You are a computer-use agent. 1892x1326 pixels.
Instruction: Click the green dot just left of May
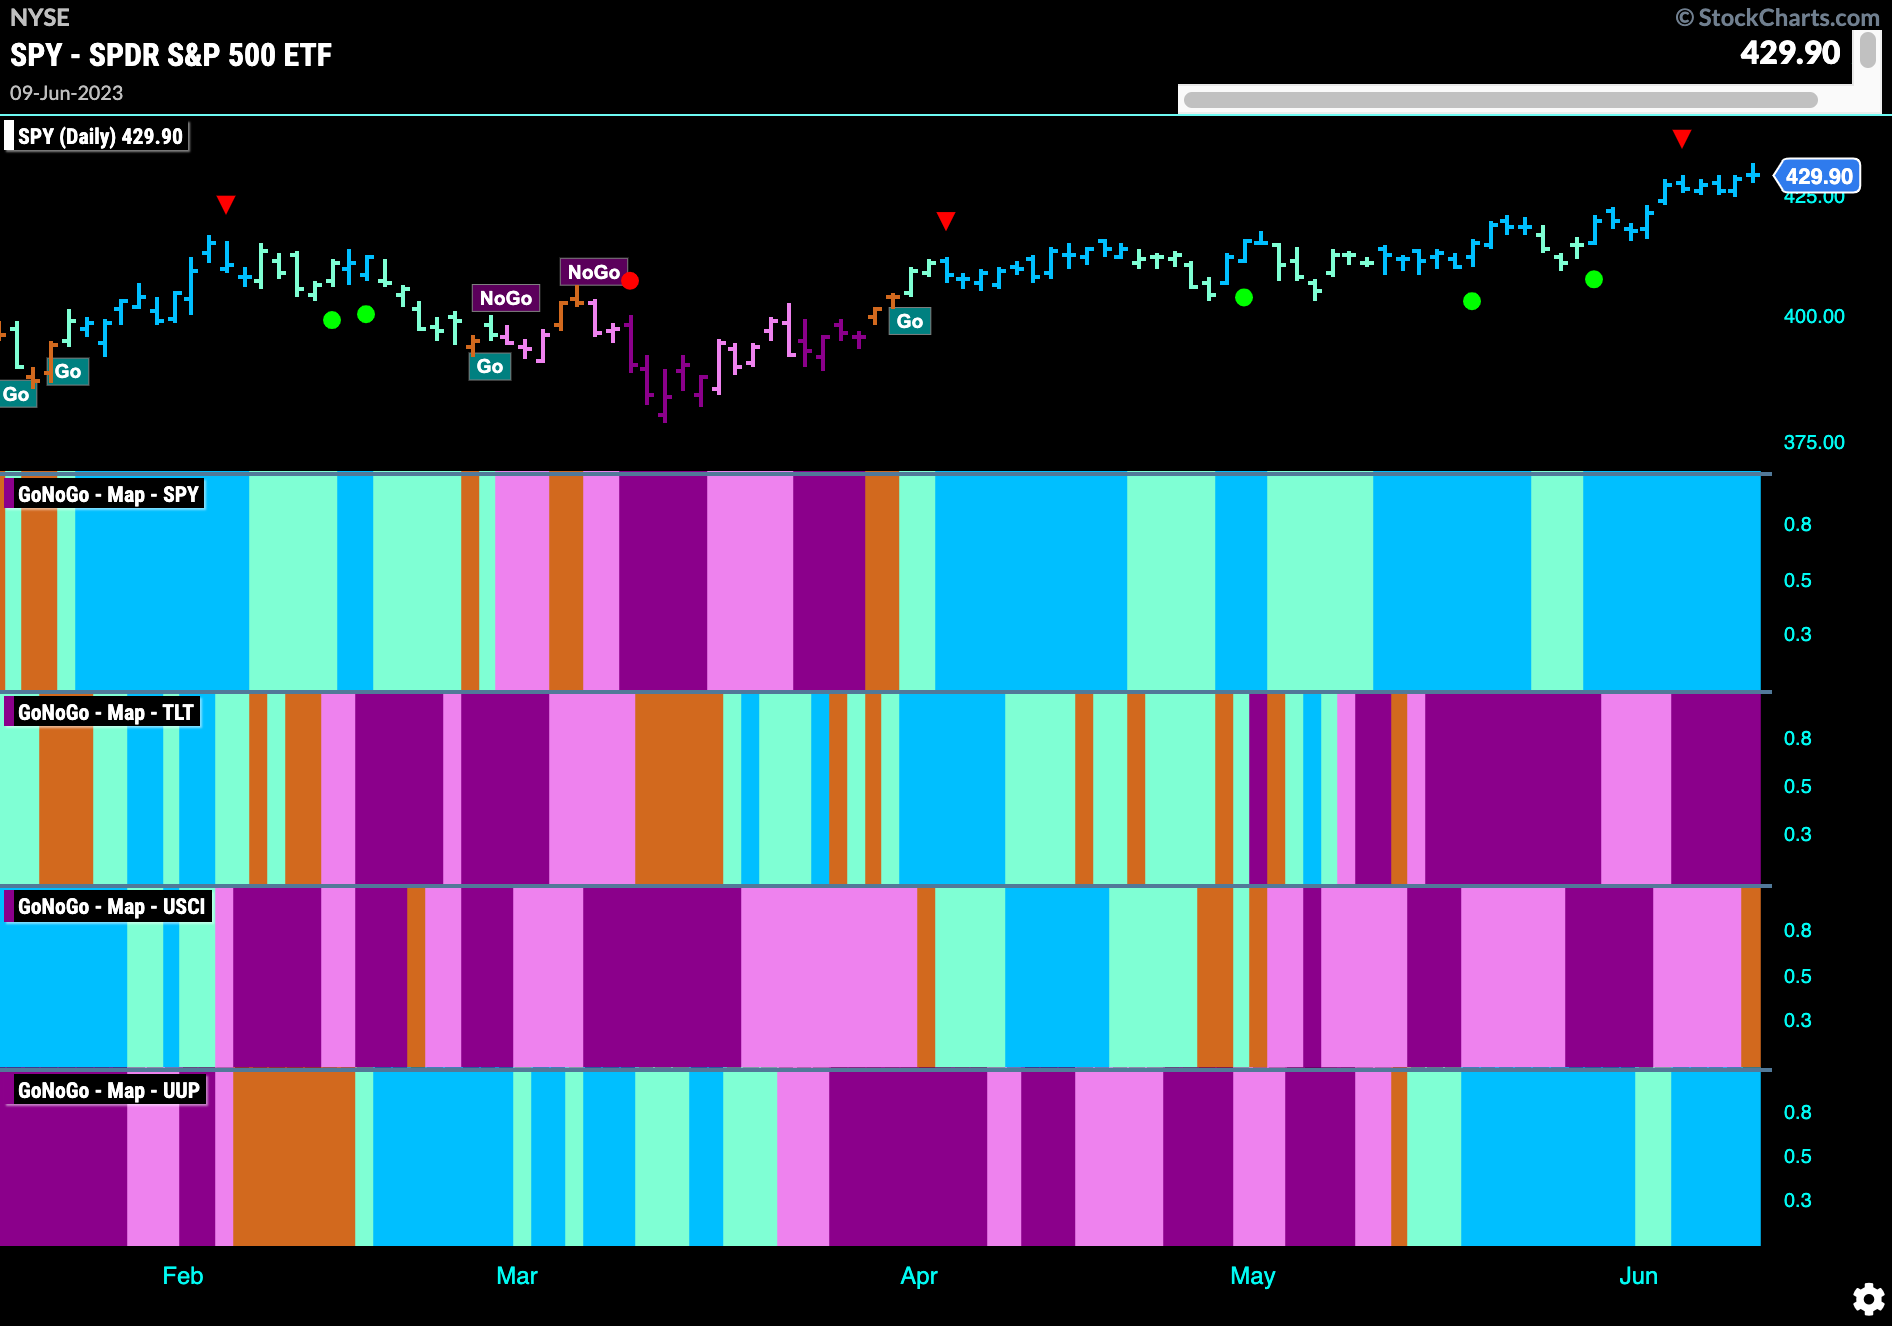tap(1244, 297)
